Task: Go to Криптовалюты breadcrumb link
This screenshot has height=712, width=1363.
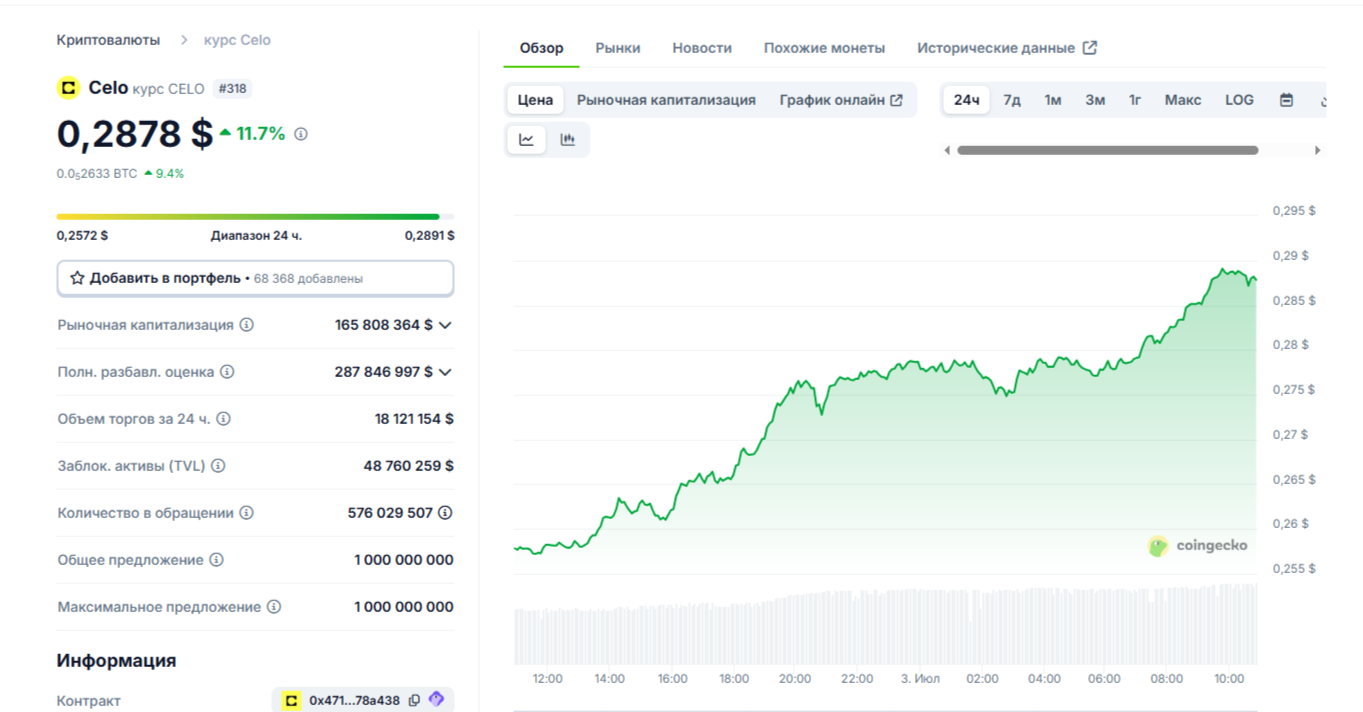Action: click(x=108, y=40)
